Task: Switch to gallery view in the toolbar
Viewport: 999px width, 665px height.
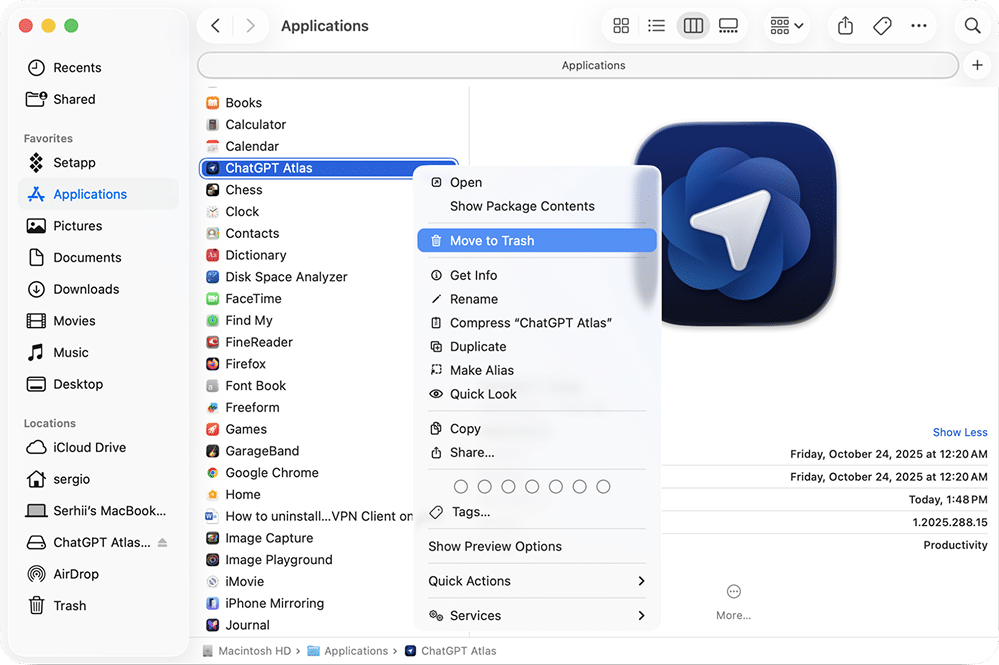Action: [x=729, y=25]
